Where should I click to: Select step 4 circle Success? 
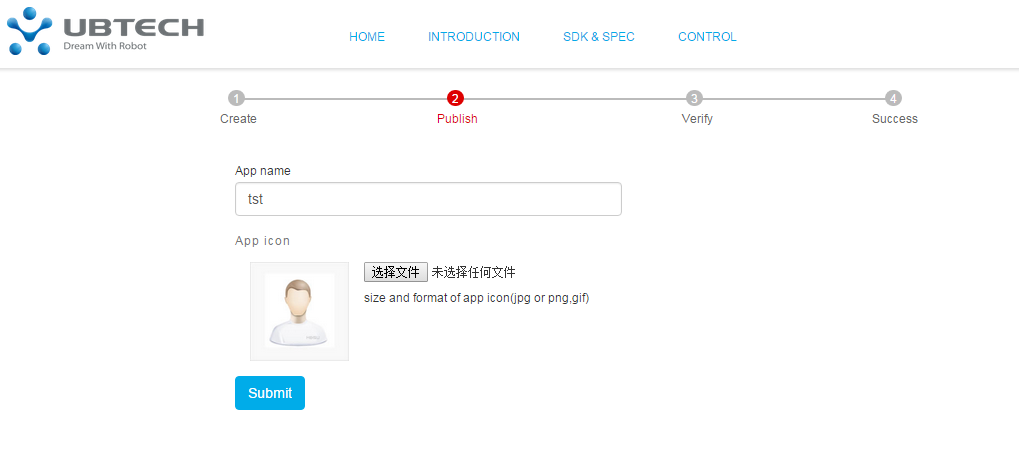[x=894, y=99]
